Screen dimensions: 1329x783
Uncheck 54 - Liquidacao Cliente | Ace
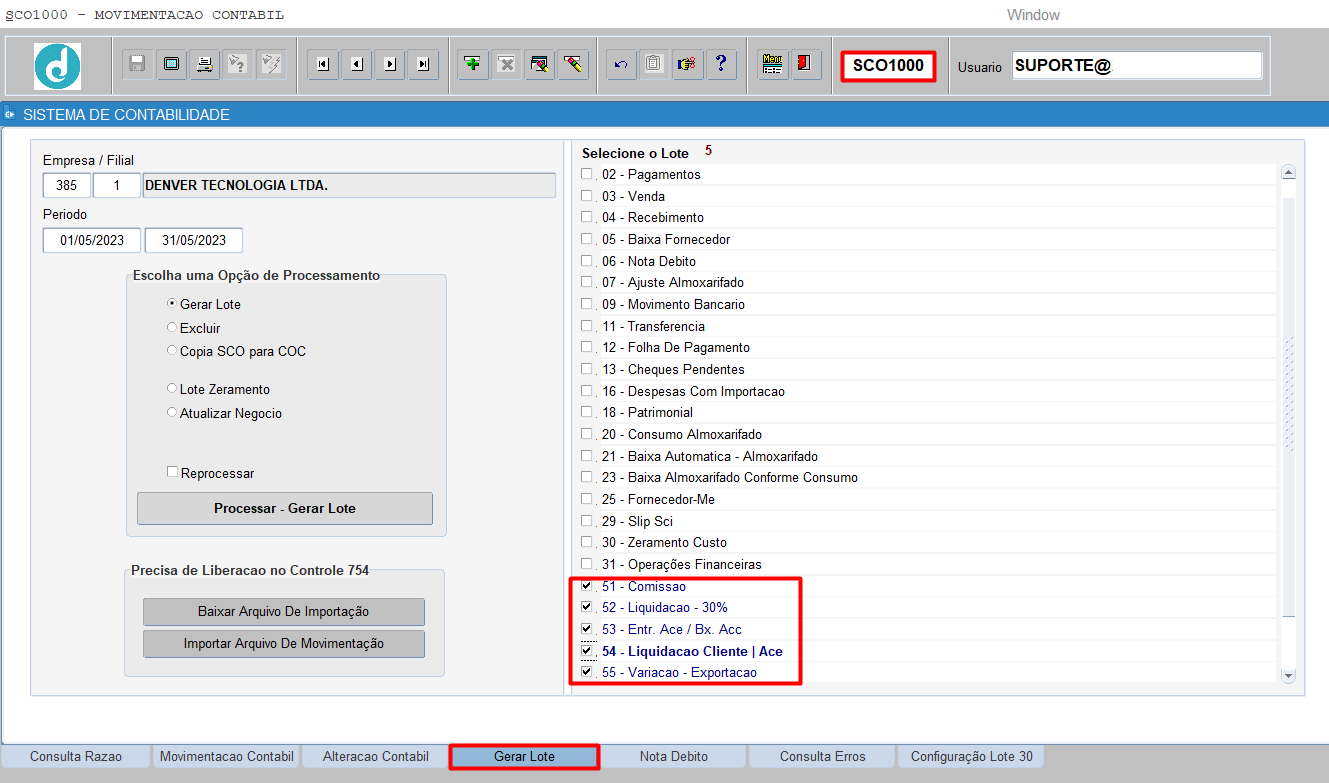[x=587, y=651]
